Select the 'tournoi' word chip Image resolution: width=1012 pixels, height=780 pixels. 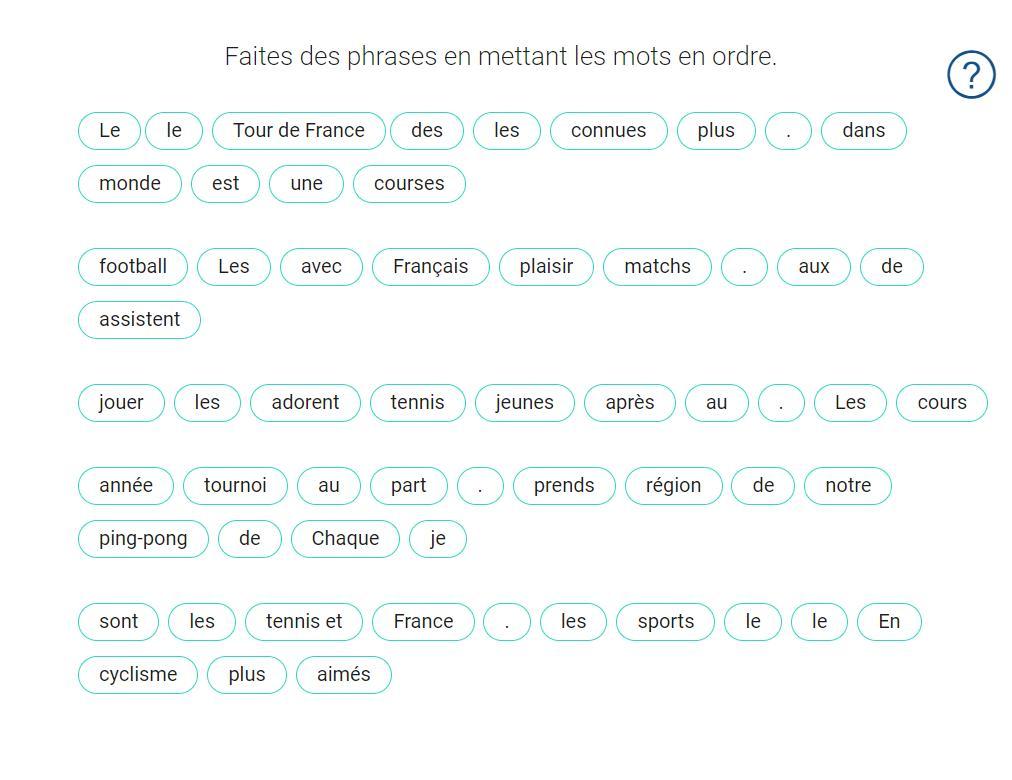tap(236, 486)
